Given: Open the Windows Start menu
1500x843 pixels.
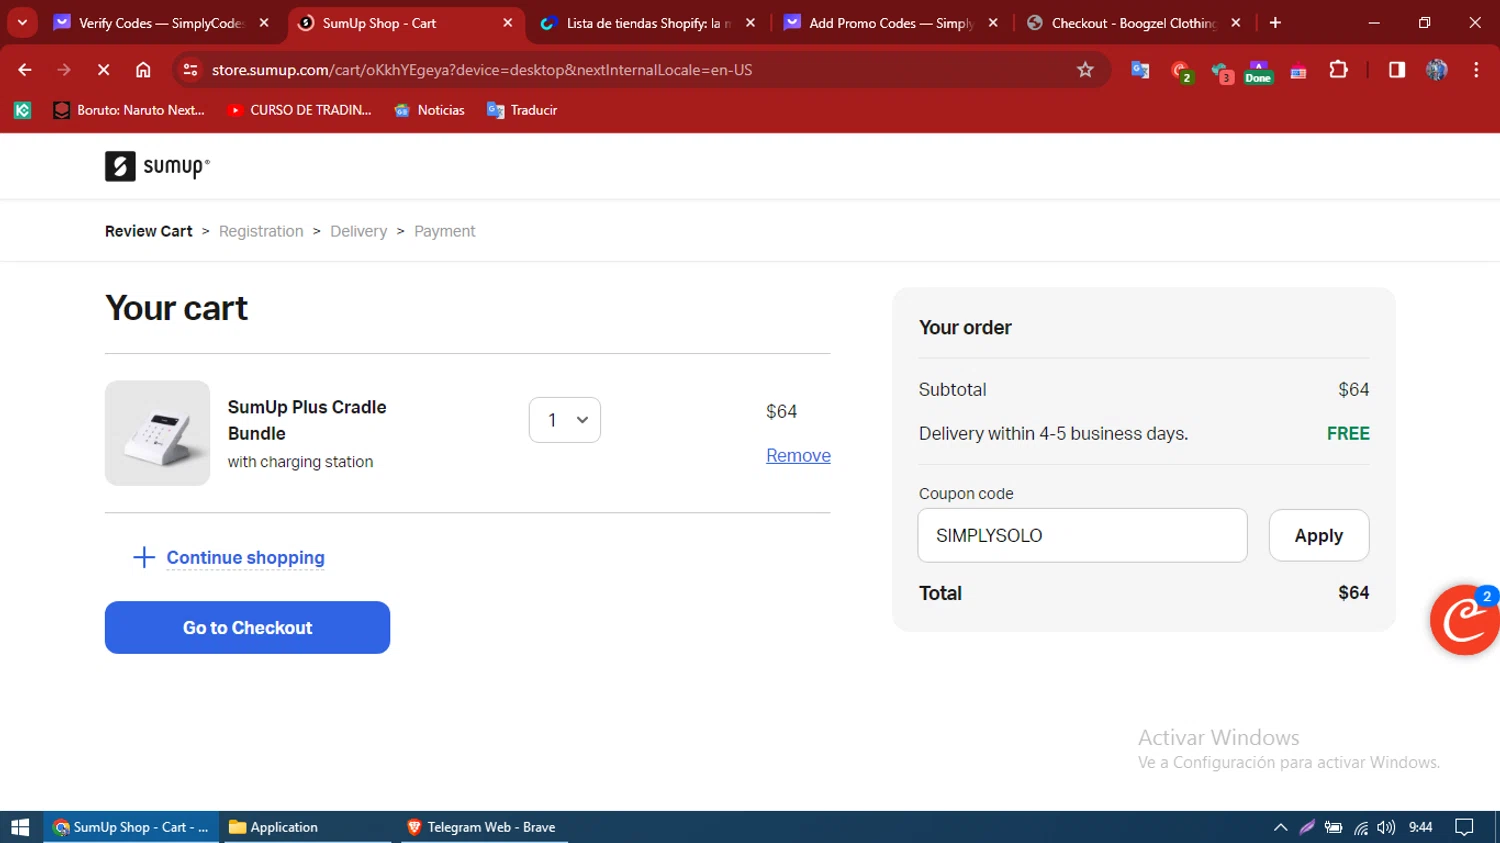Looking at the screenshot, I should (20, 827).
